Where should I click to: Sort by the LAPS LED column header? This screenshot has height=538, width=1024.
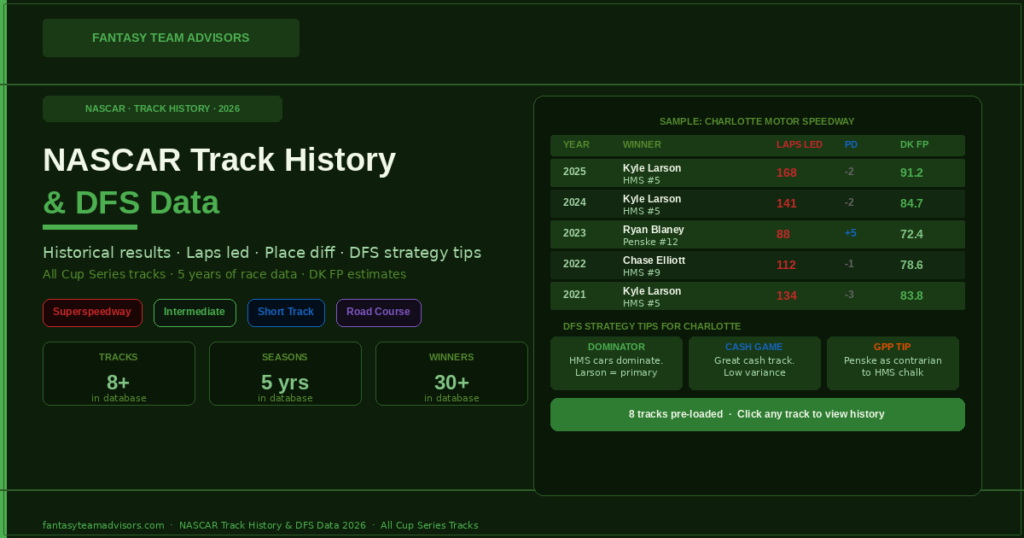[x=799, y=145]
